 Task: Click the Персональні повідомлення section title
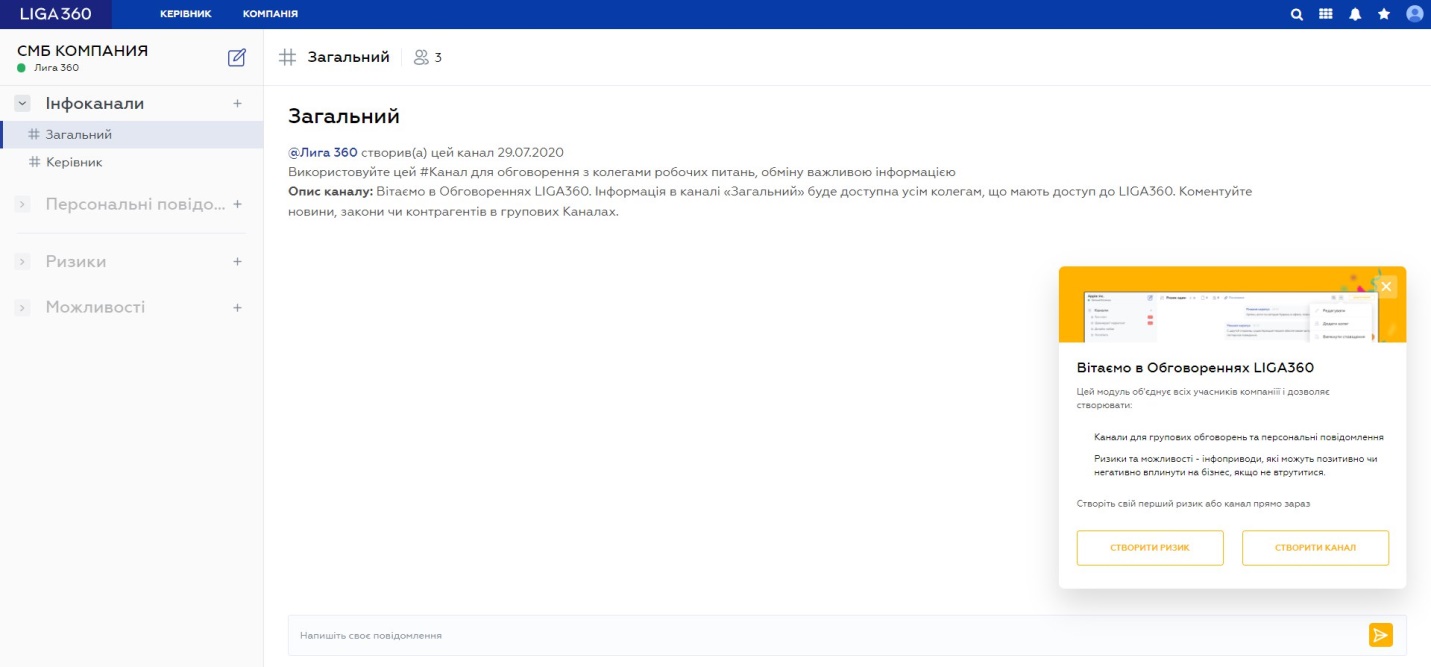[x=136, y=204]
